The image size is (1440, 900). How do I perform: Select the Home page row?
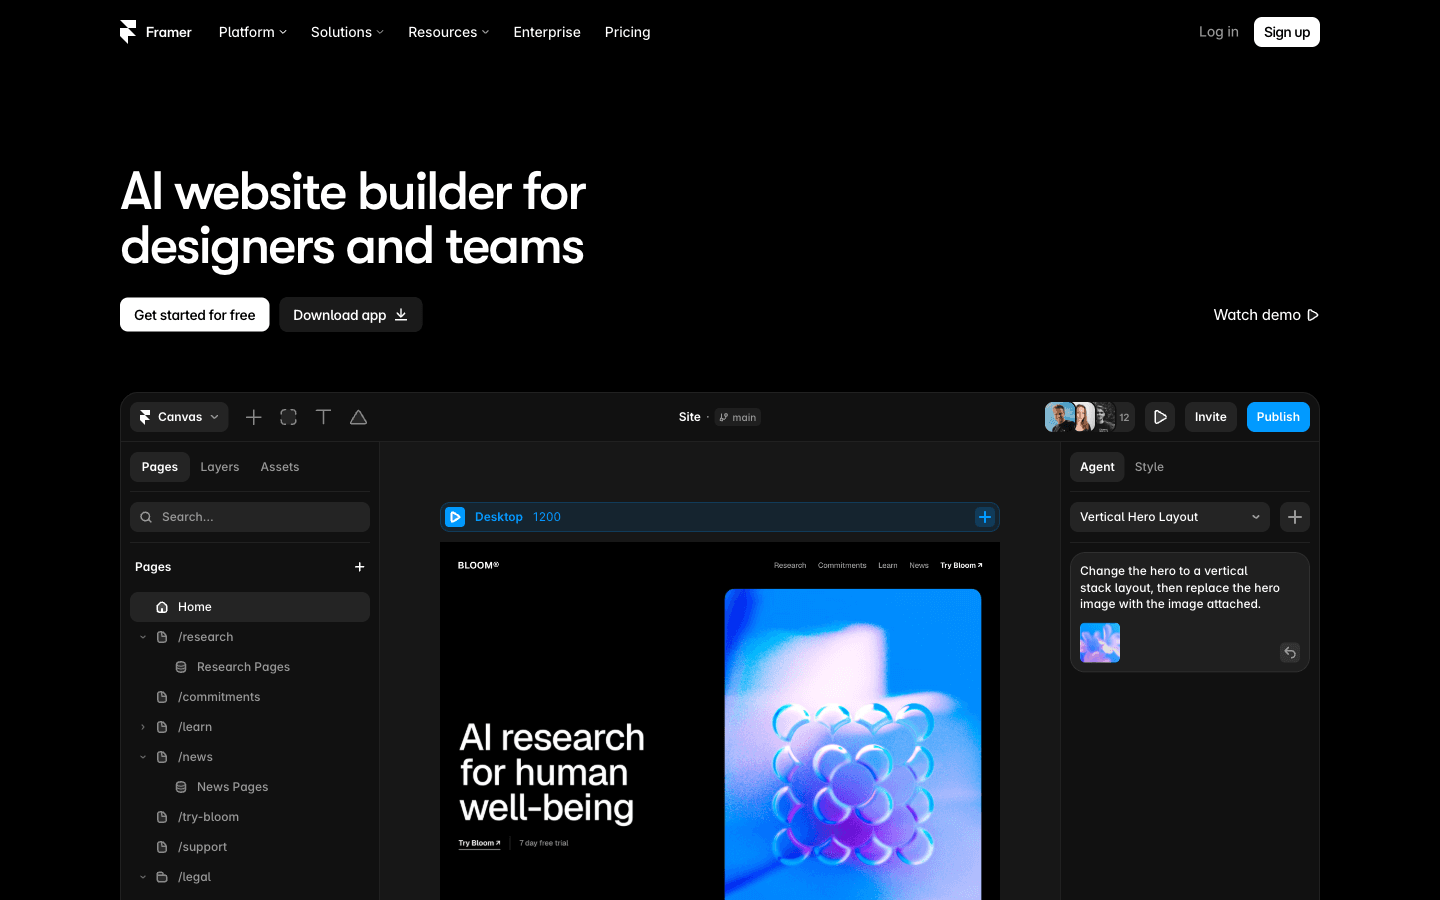pos(250,607)
